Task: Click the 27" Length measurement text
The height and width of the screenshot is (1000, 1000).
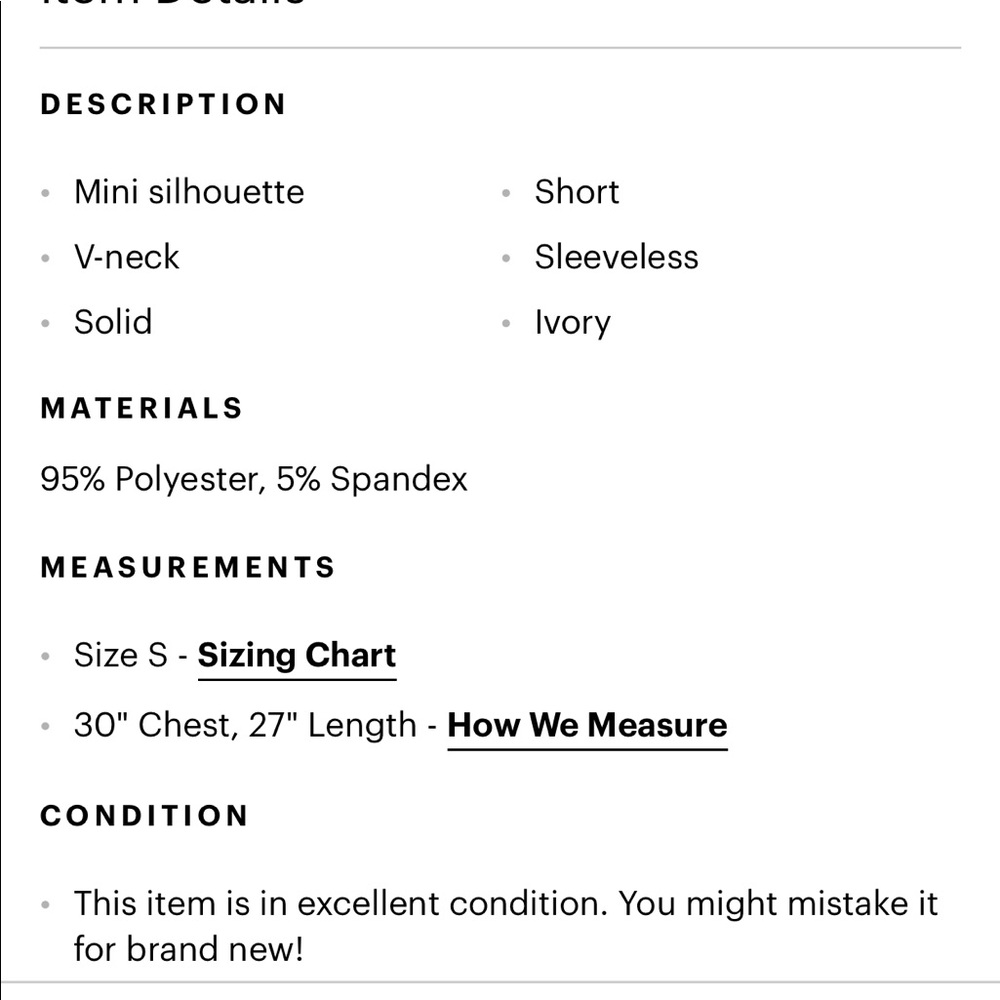Action: 332,725
